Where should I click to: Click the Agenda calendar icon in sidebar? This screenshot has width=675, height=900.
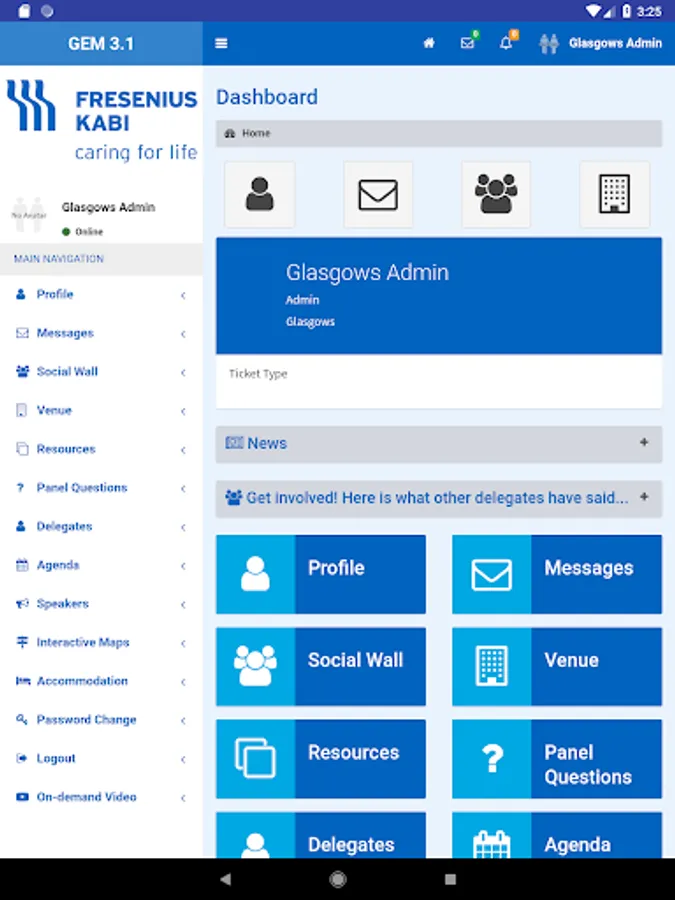click(22, 565)
